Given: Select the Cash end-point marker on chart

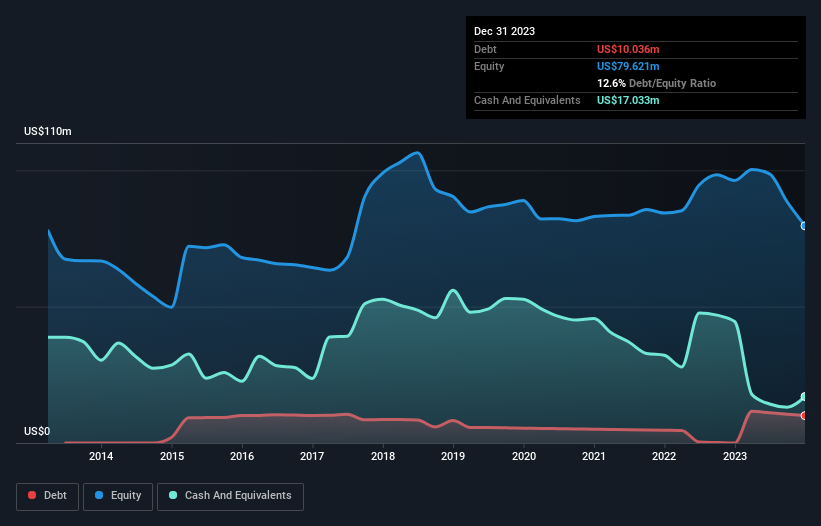Looking at the screenshot, I should point(804,397).
